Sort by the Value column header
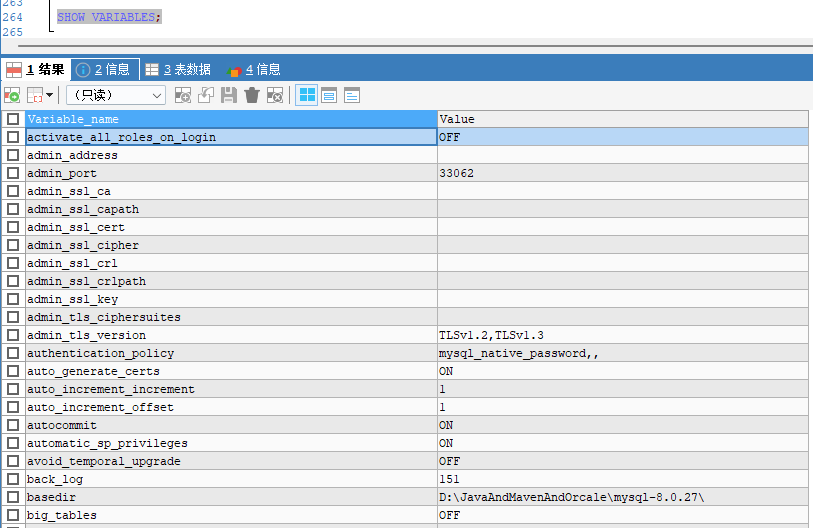The width and height of the screenshot is (813, 528). click(x=623, y=119)
